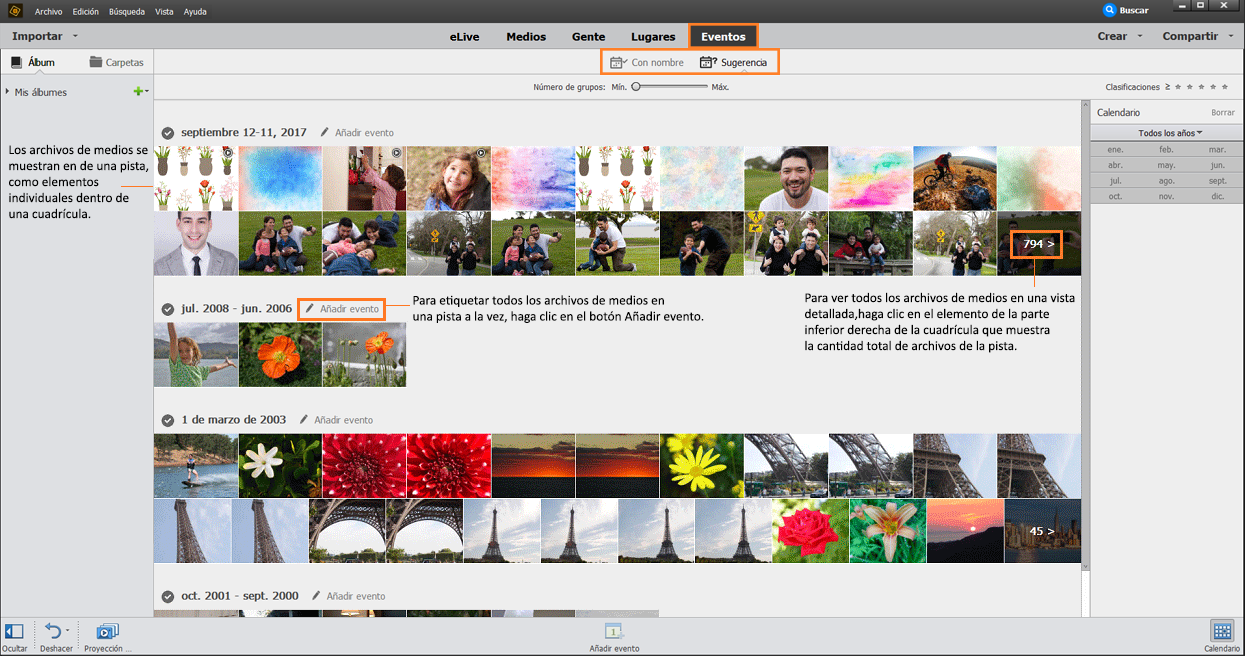Viewport: 1245px width, 656px height.
Task: Toggle checkmark for septiembre 12-11, 2017 track
Action: [168, 132]
